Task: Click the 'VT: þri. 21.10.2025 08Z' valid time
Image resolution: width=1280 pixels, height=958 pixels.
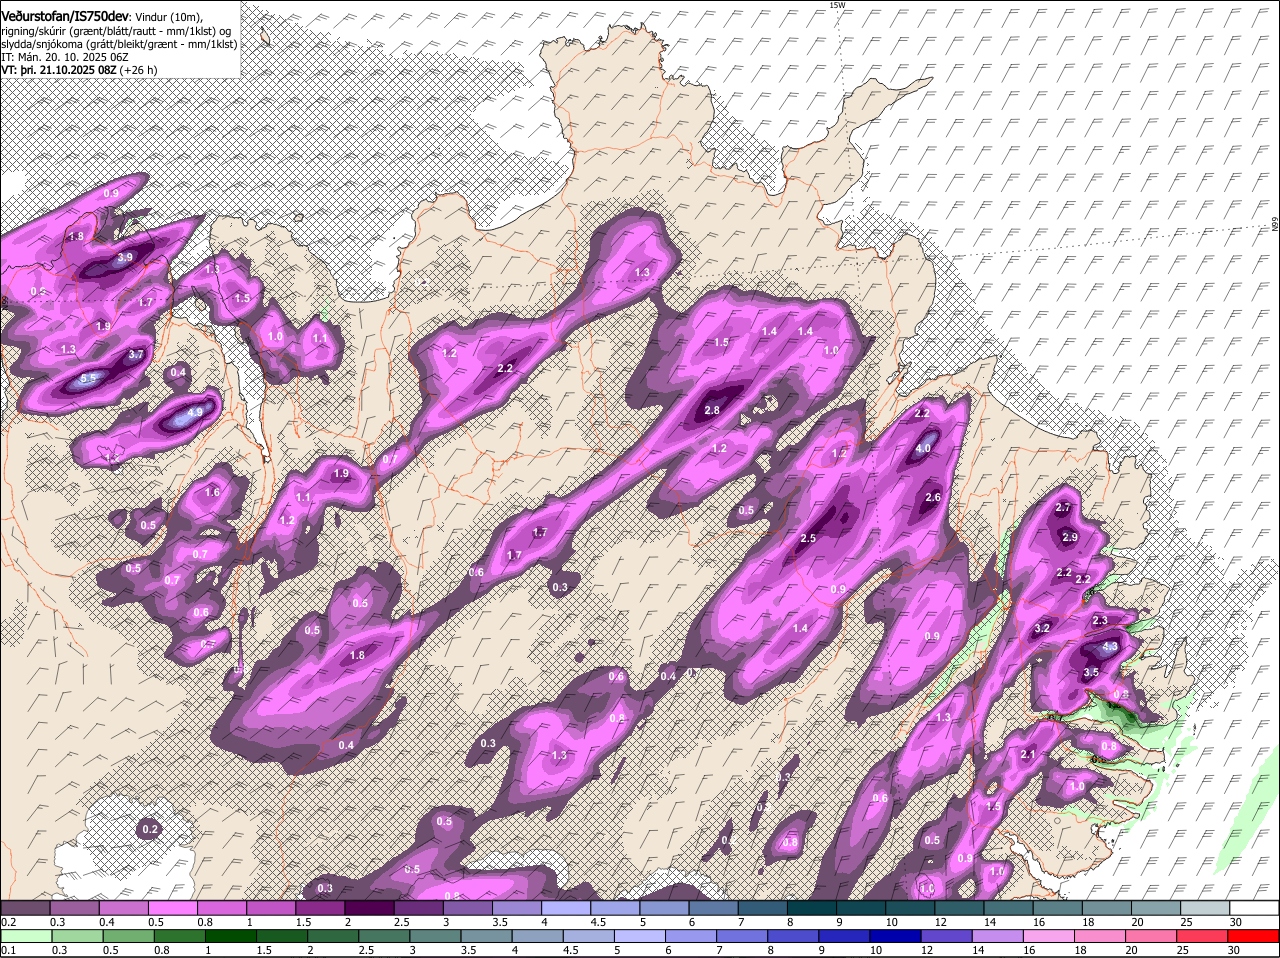Action: click(58, 71)
